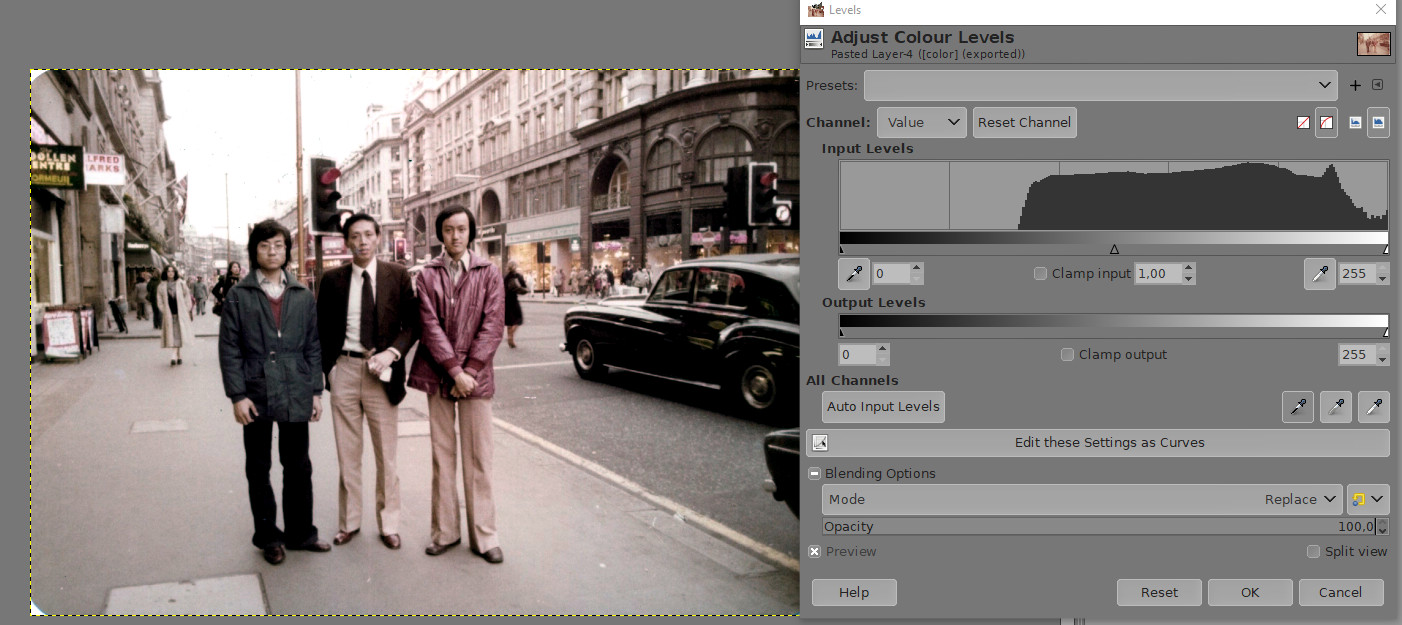
Task: Set histogram to linear display
Action: [x=1355, y=122]
